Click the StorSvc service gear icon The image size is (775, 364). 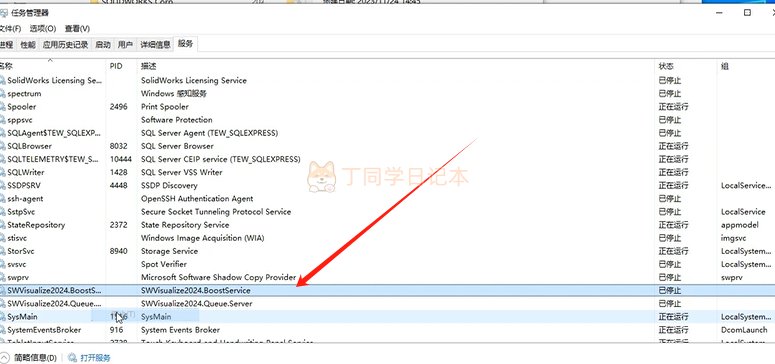[x=2, y=251]
